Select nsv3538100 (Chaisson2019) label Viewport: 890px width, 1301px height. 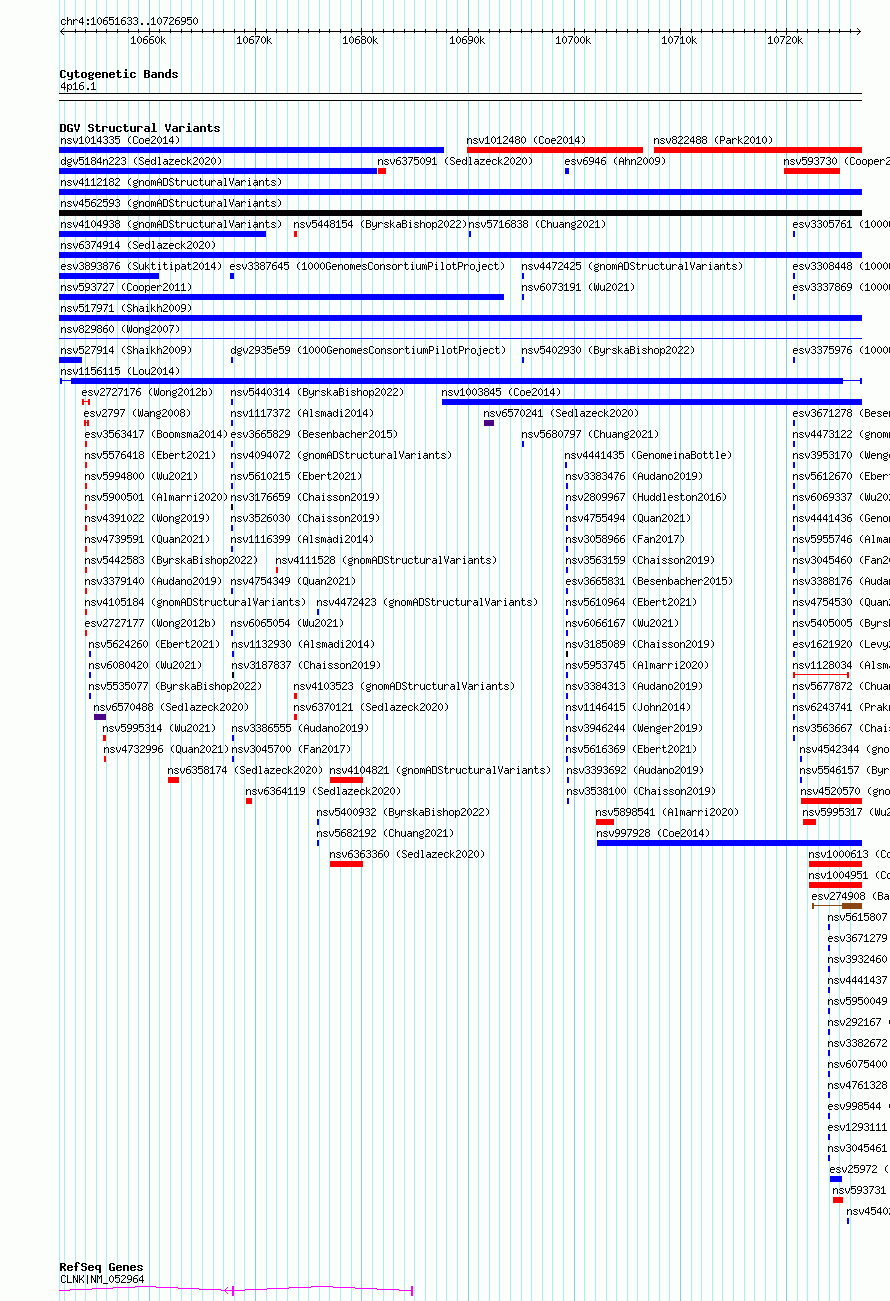click(641, 791)
